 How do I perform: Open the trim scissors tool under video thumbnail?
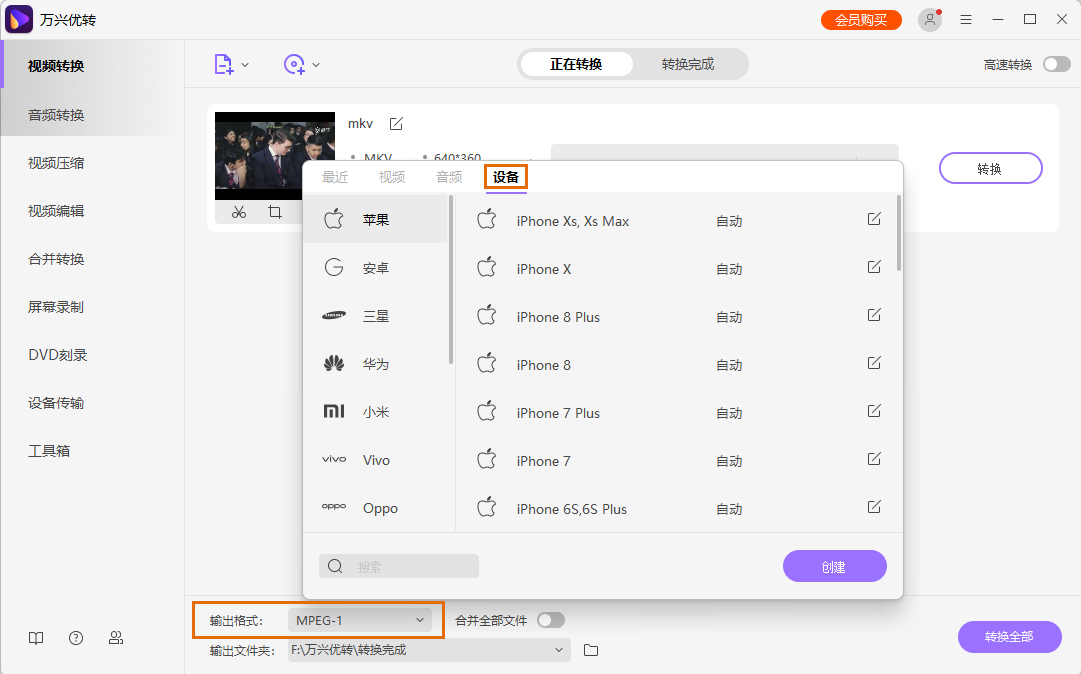point(239,212)
